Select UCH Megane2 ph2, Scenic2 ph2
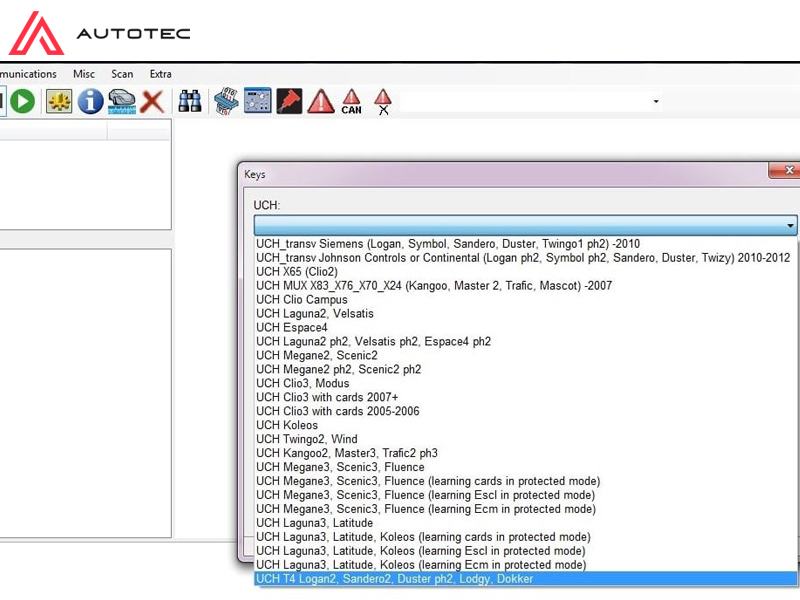The image size is (800, 600). coord(526,369)
